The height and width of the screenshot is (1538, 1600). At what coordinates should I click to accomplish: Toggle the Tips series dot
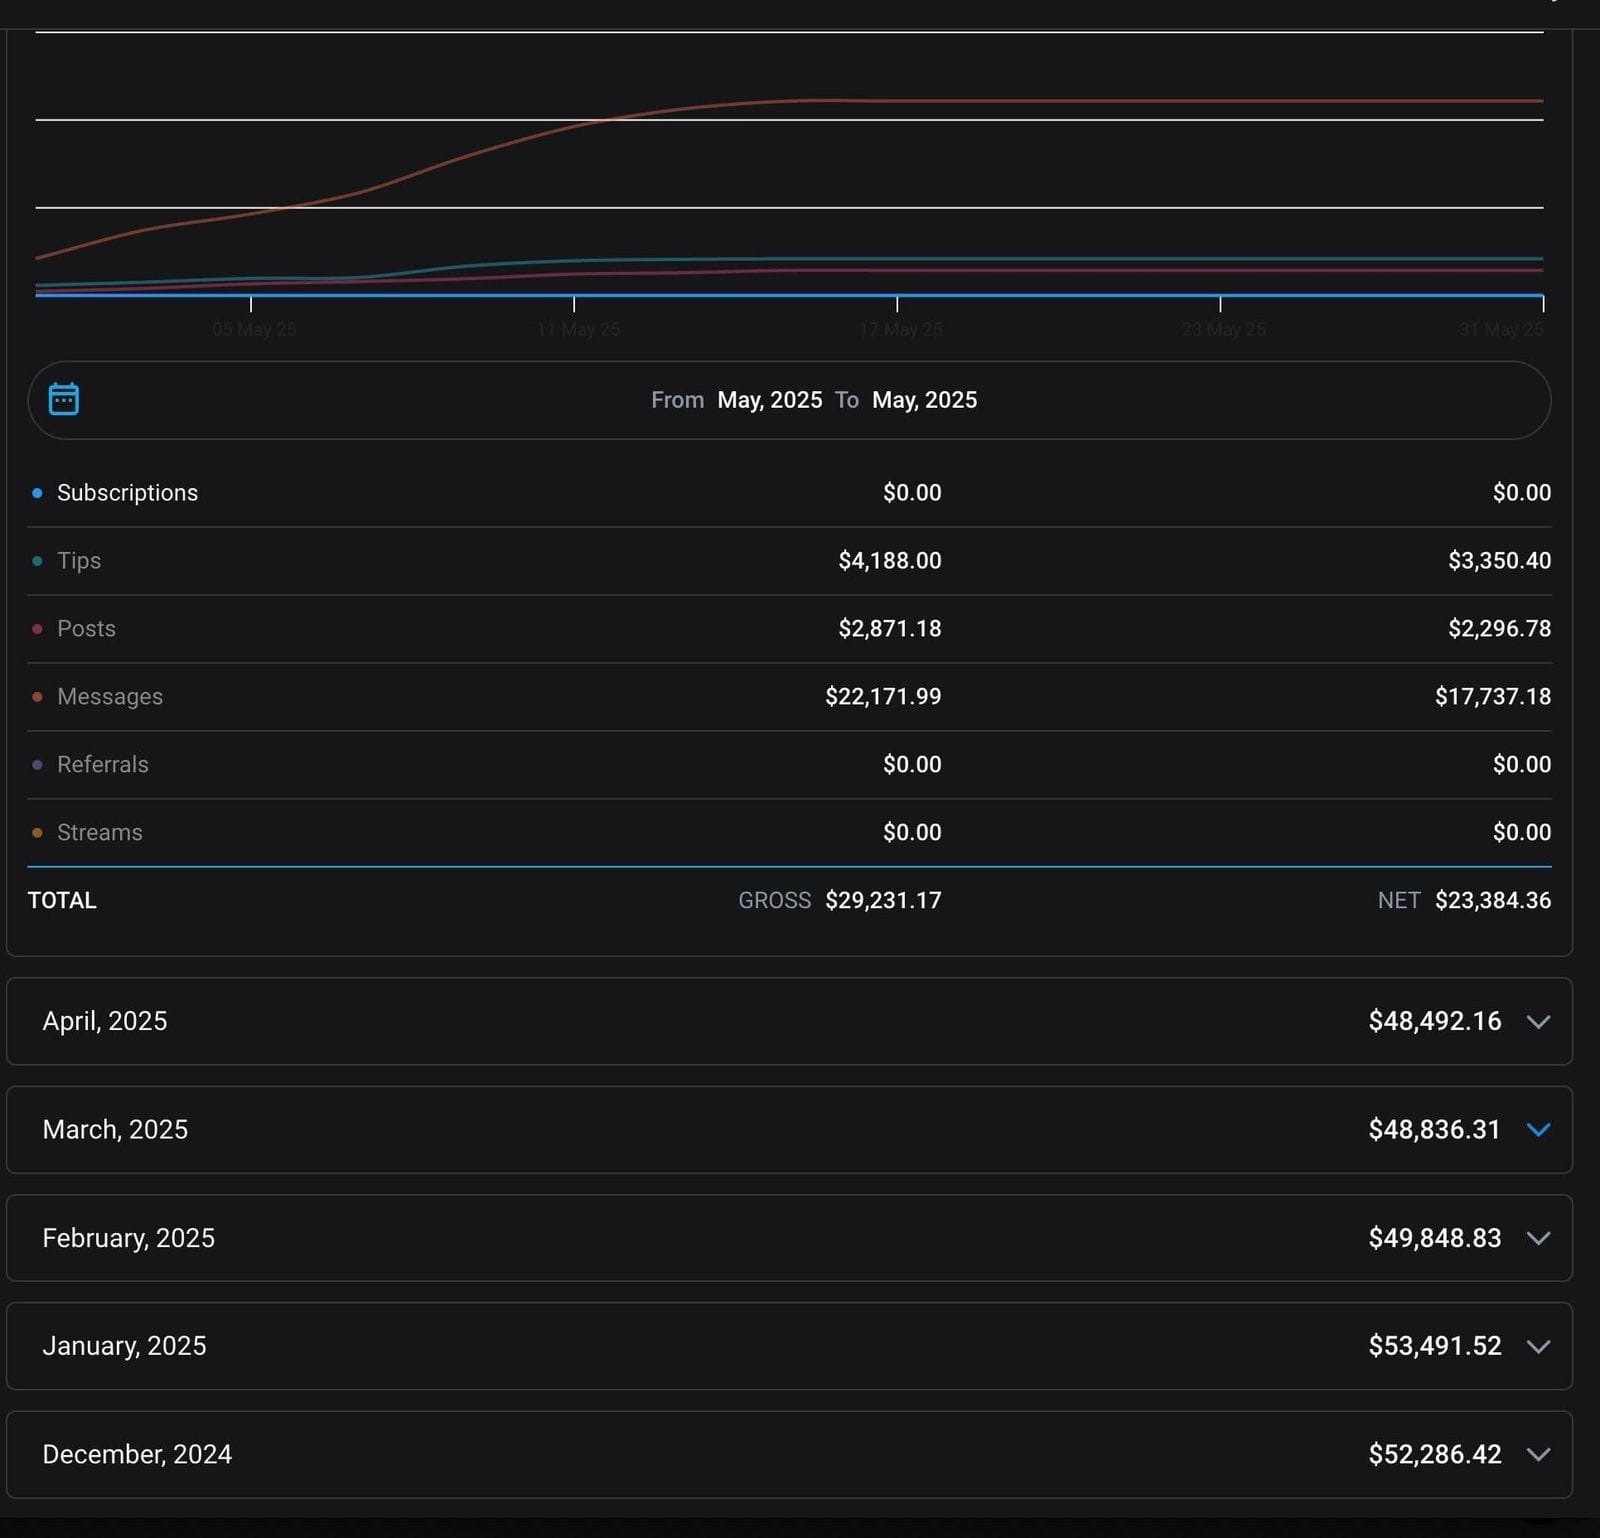click(x=37, y=561)
